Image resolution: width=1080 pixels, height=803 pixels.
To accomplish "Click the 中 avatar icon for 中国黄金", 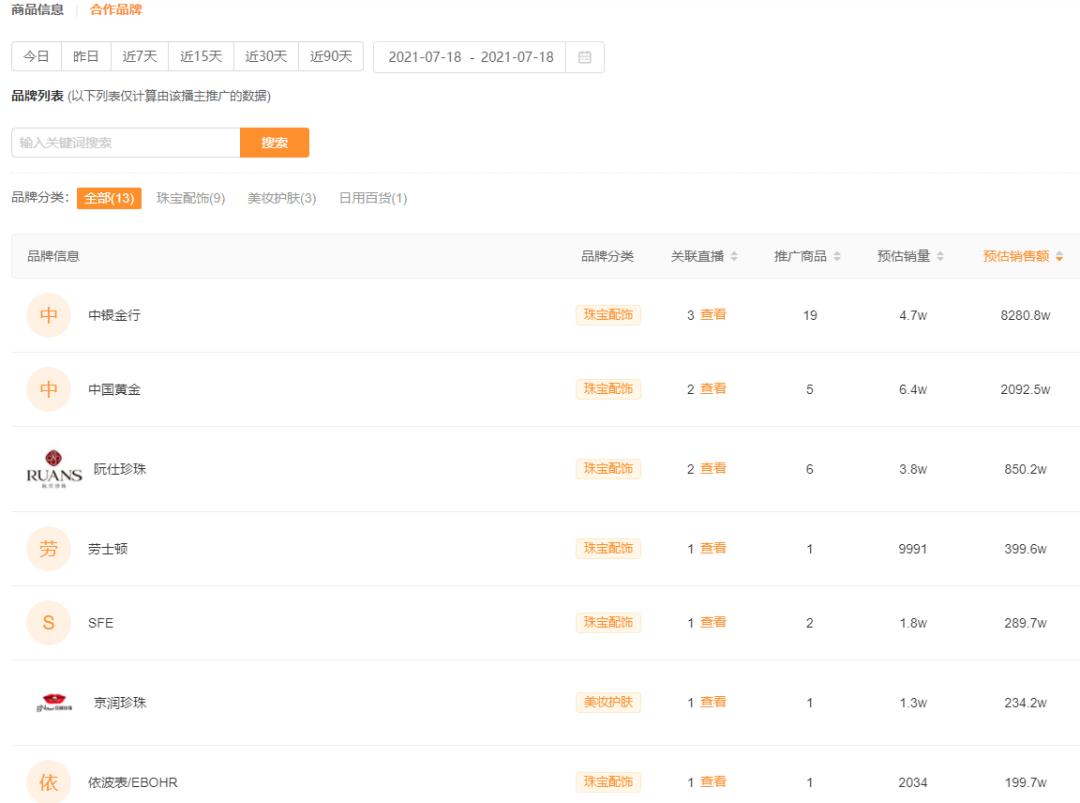I will point(47,388).
